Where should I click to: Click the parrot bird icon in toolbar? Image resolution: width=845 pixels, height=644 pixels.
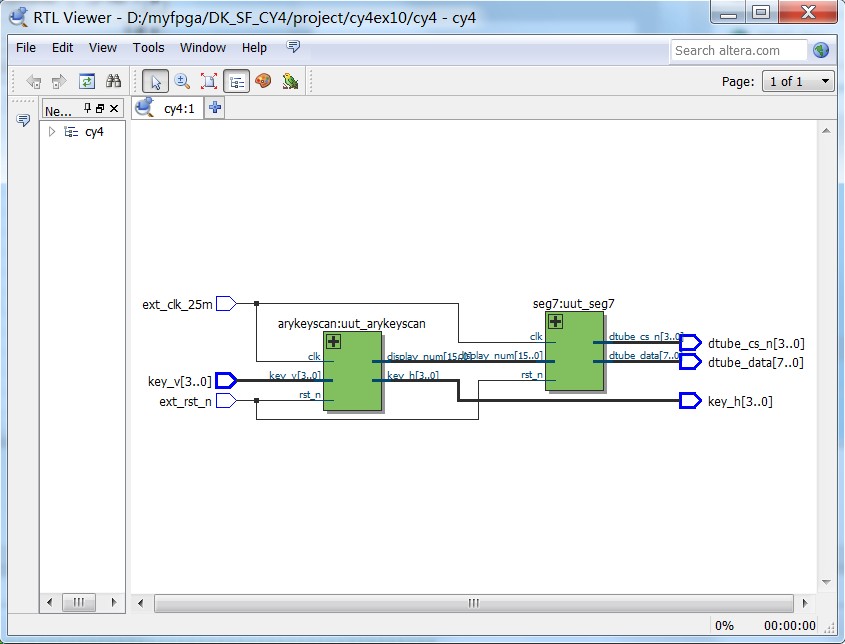[290, 81]
